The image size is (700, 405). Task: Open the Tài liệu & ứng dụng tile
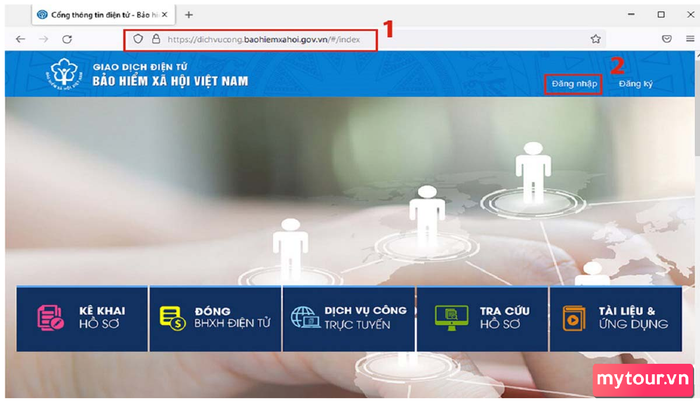(x=616, y=319)
